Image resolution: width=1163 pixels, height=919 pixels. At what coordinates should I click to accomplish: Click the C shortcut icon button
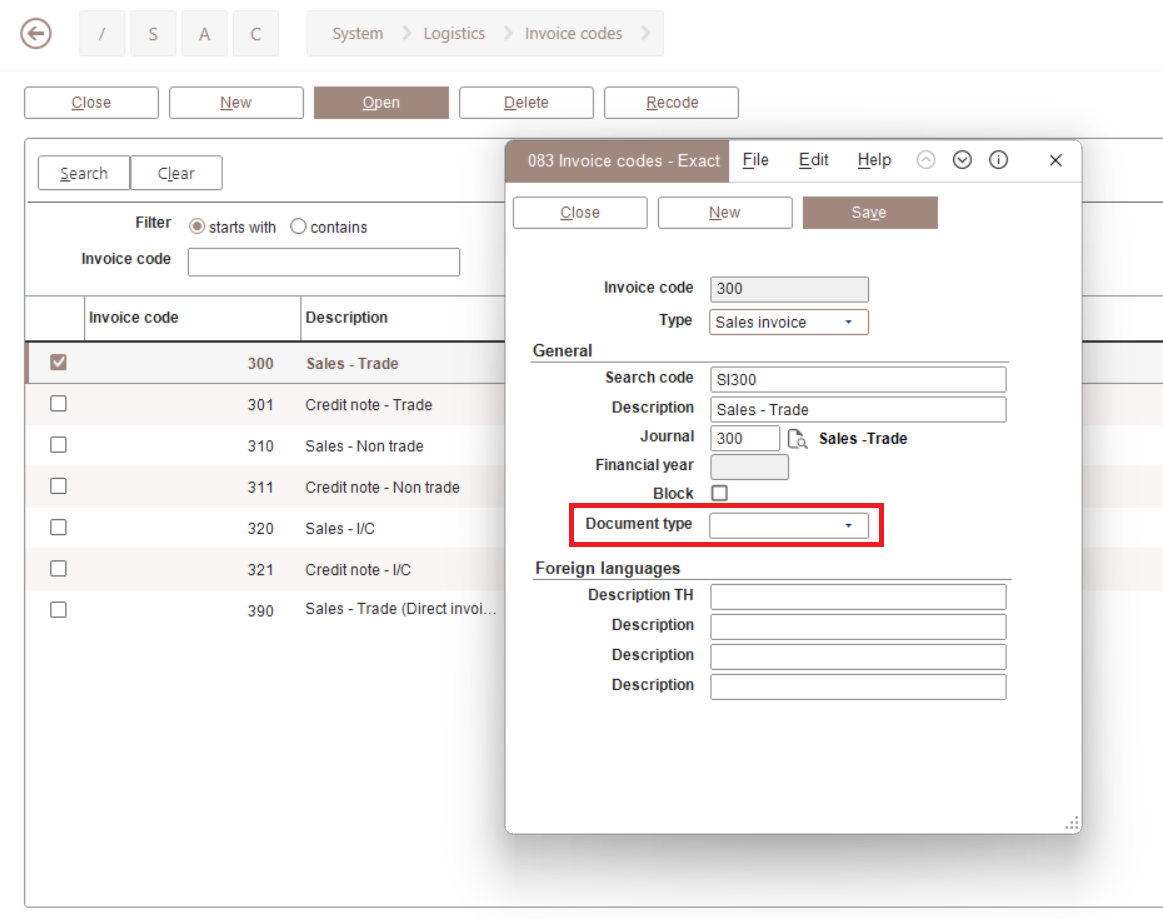tap(256, 34)
